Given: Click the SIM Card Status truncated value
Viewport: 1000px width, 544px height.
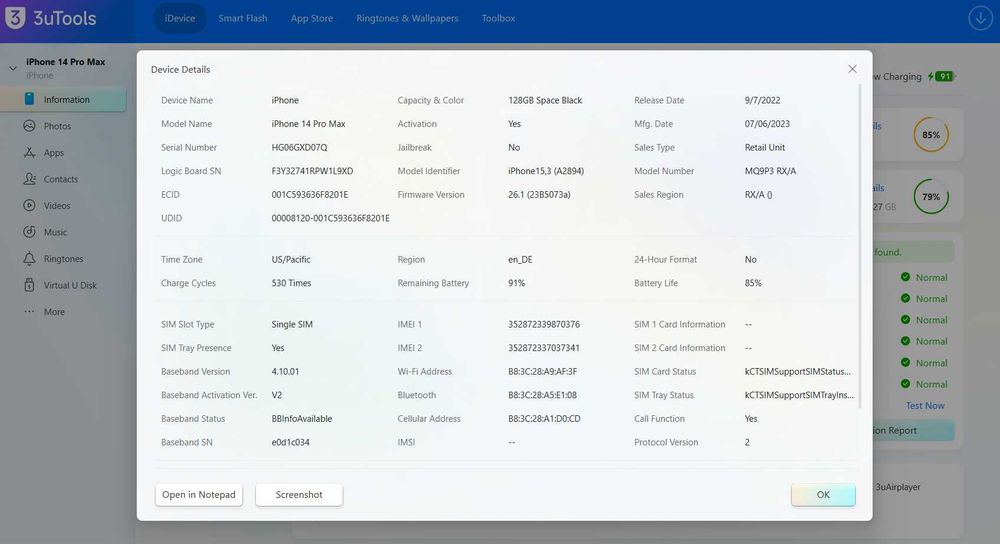Looking at the screenshot, I should [797, 371].
